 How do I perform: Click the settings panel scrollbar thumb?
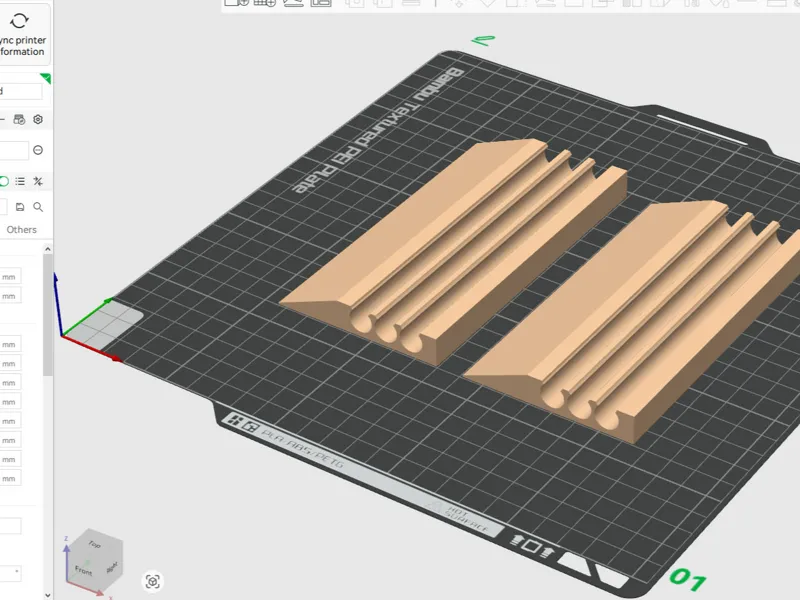47,315
